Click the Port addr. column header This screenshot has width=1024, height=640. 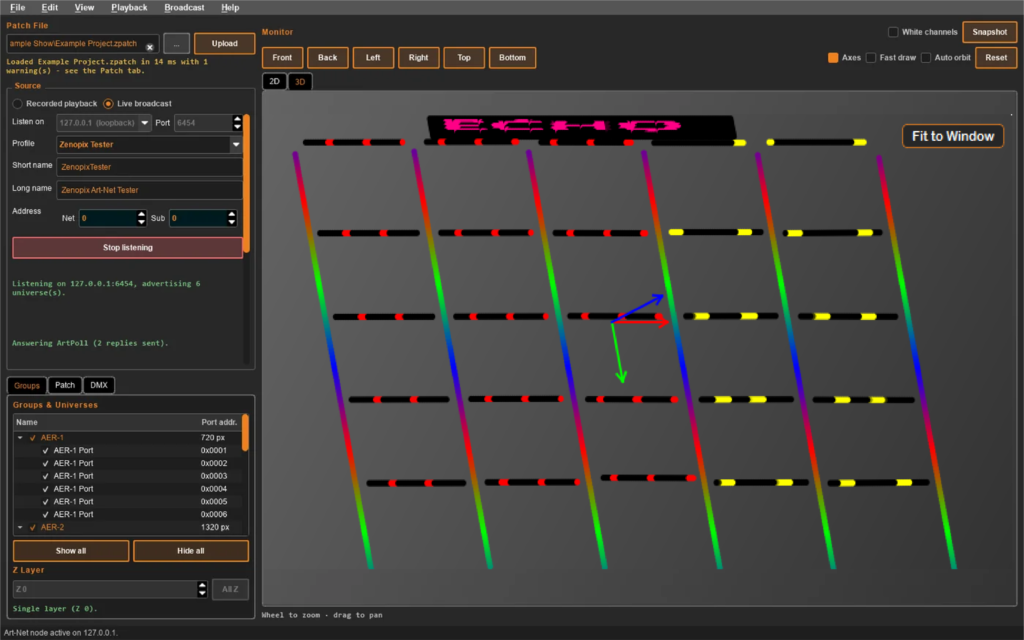(x=219, y=423)
